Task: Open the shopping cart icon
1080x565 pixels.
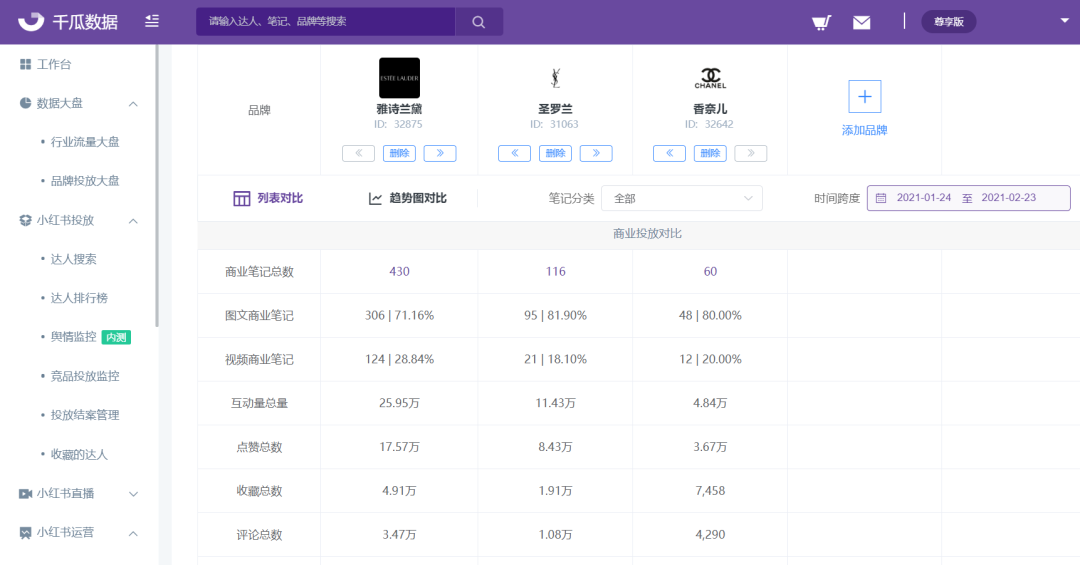Action: click(821, 22)
